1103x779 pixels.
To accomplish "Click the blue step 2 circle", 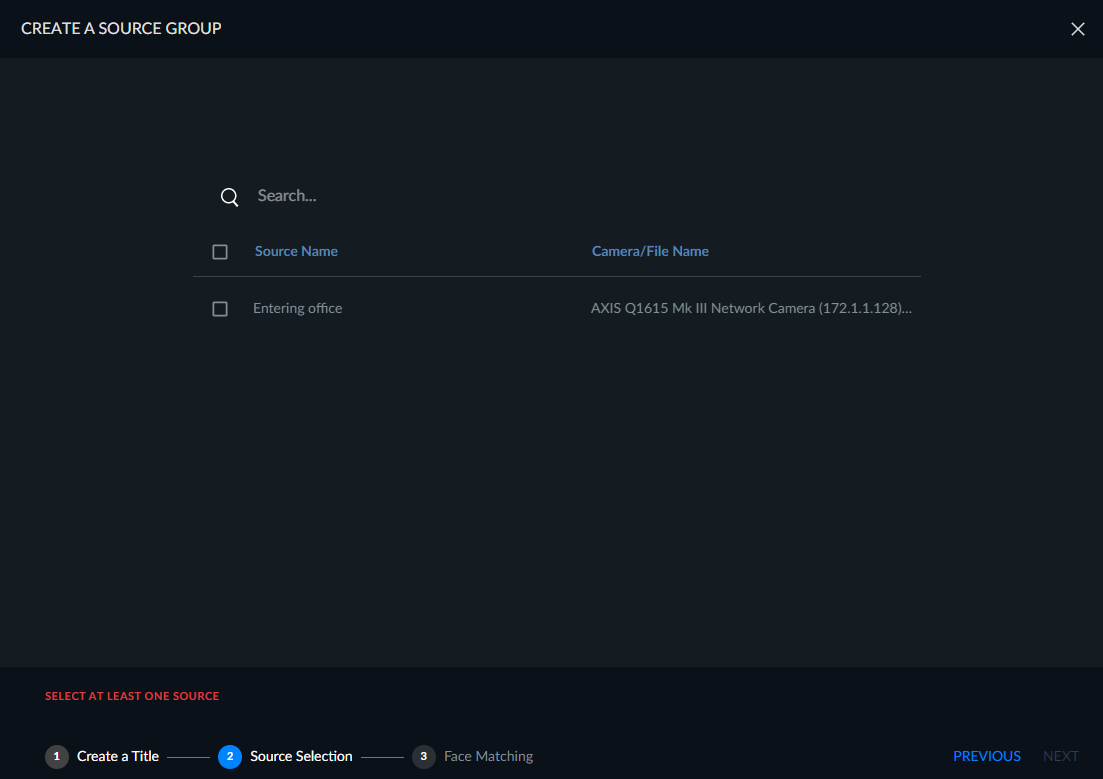I will point(230,756).
